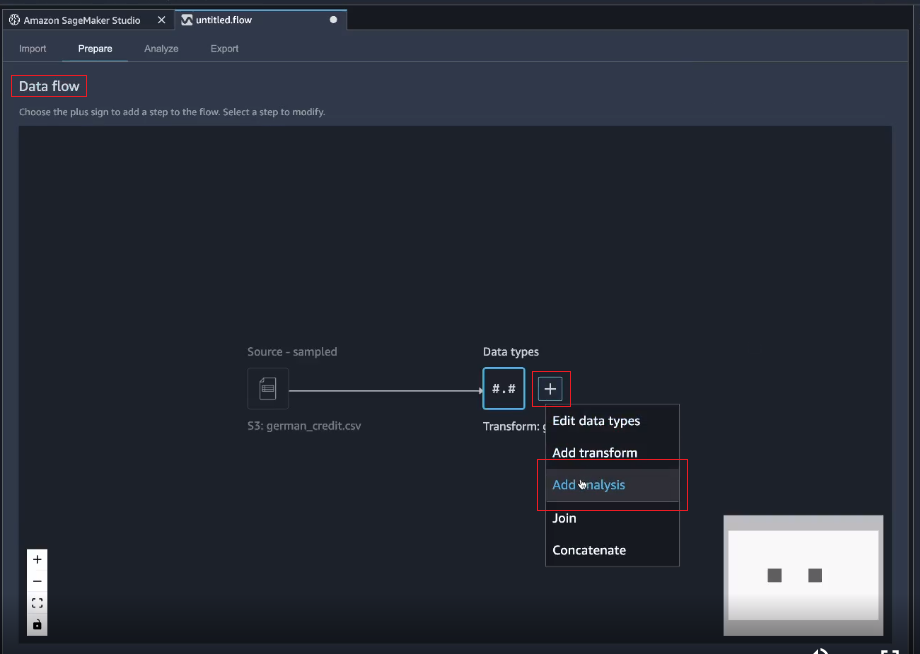
Task: Close the Amazon SageMaker Studio tab
Action: tap(162, 20)
